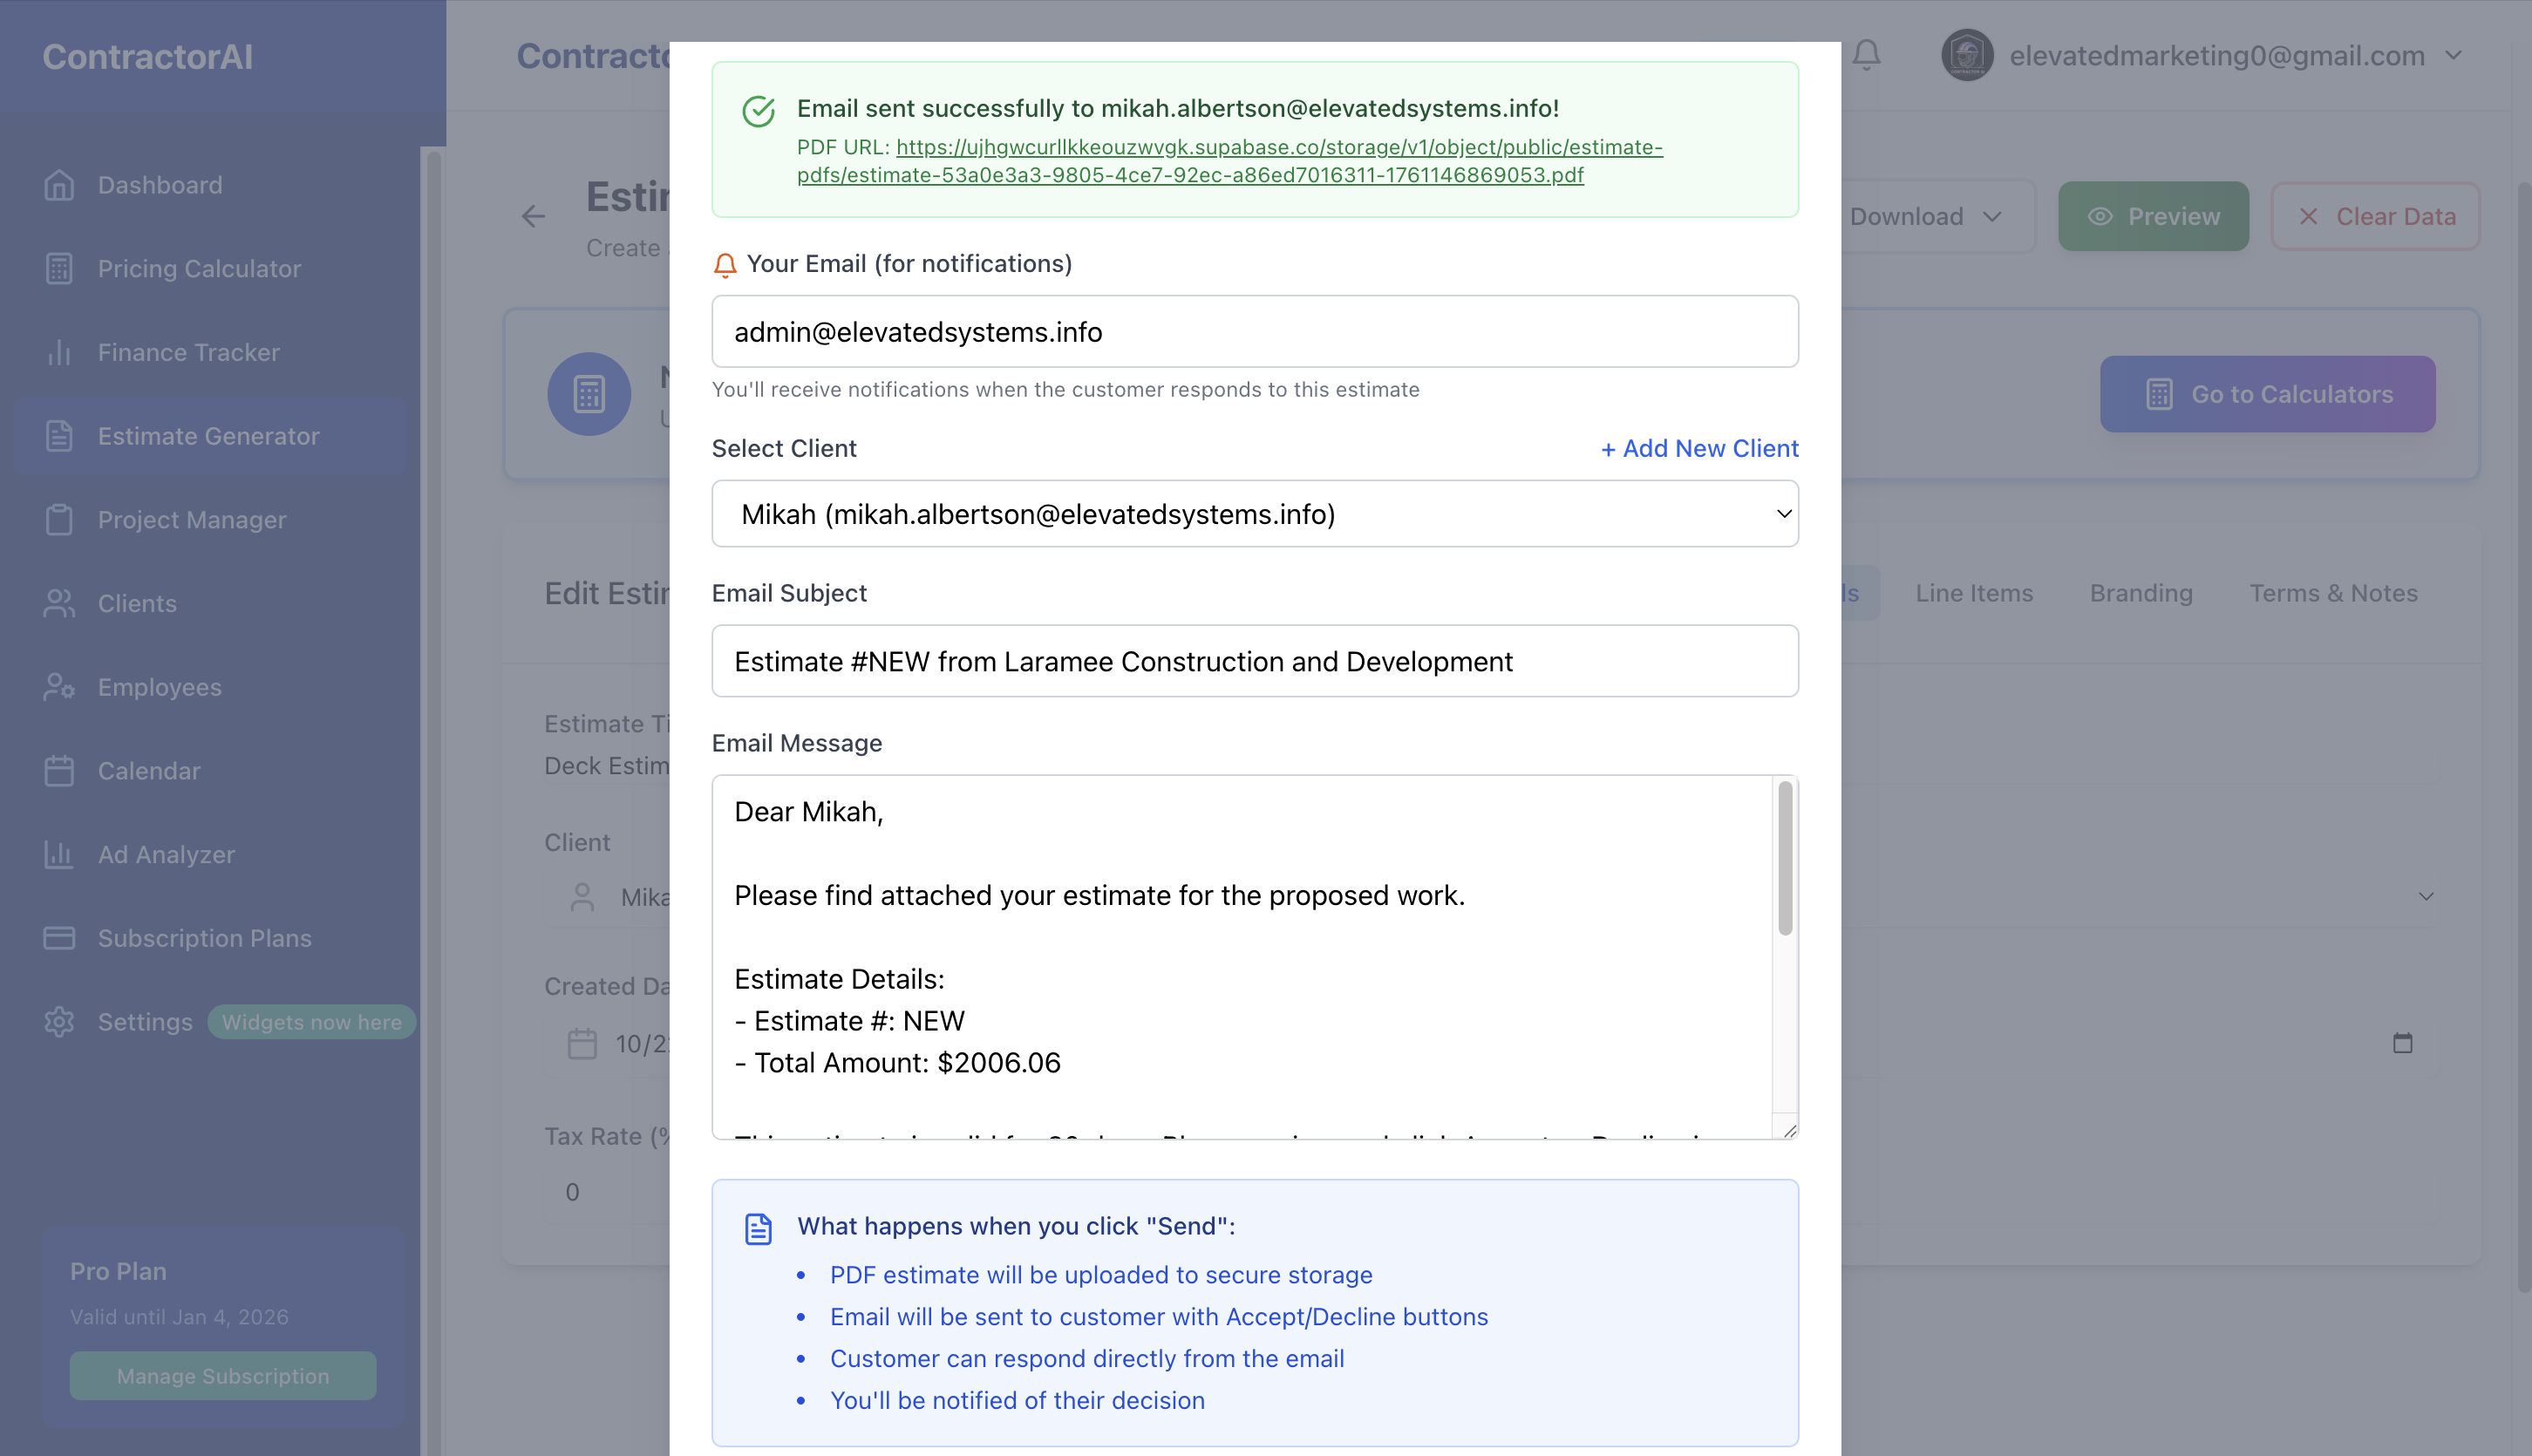Switch to the Terms & Notes tab
Screen dimensions: 2532x1456
pyautogui.click(x=2333, y=592)
